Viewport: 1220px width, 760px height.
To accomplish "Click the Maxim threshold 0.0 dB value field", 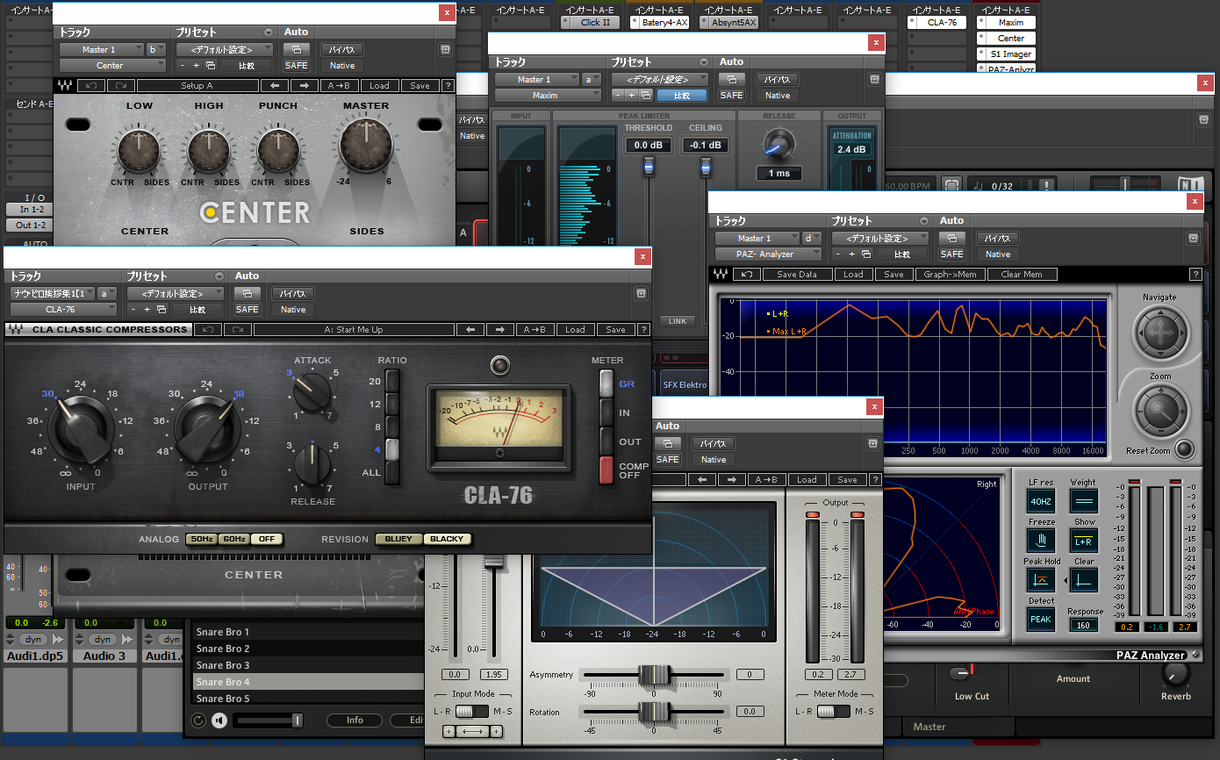I will 648,145.
